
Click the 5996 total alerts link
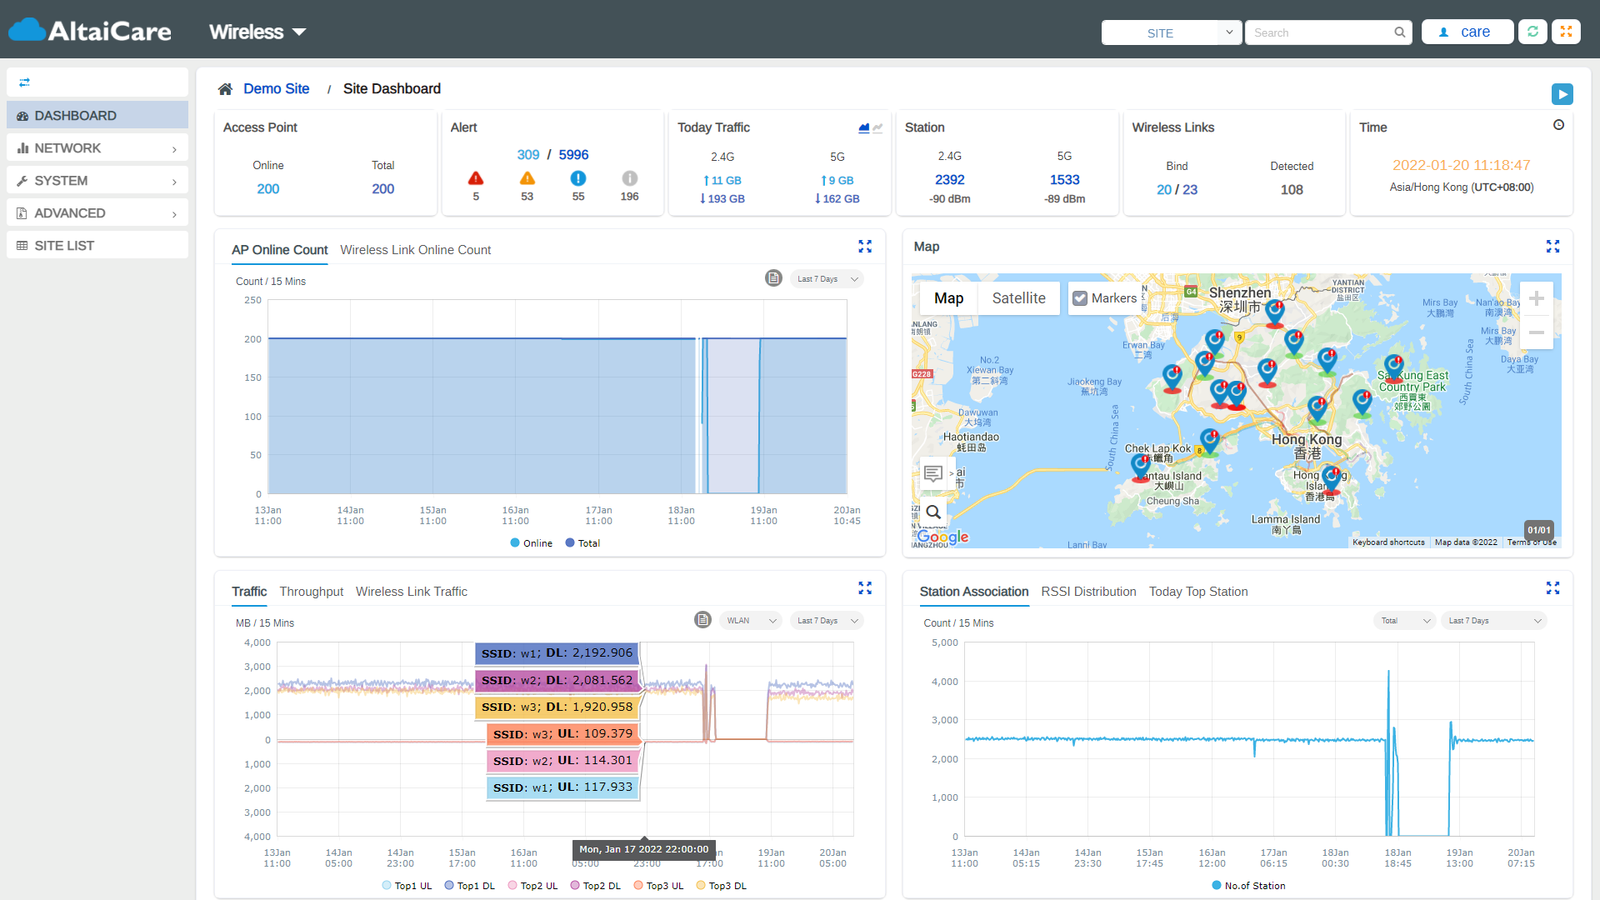coord(573,155)
